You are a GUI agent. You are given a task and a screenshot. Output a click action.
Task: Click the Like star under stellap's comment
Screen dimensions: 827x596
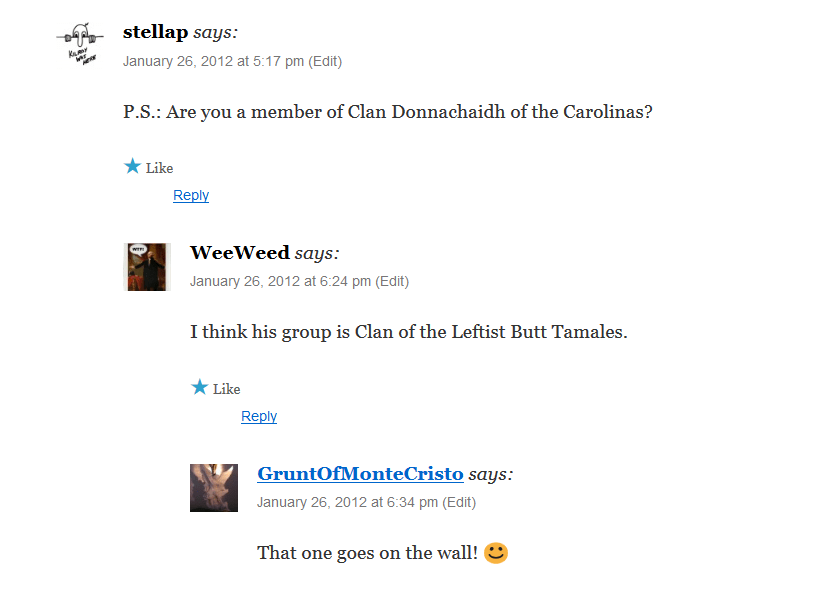[132, 166]
